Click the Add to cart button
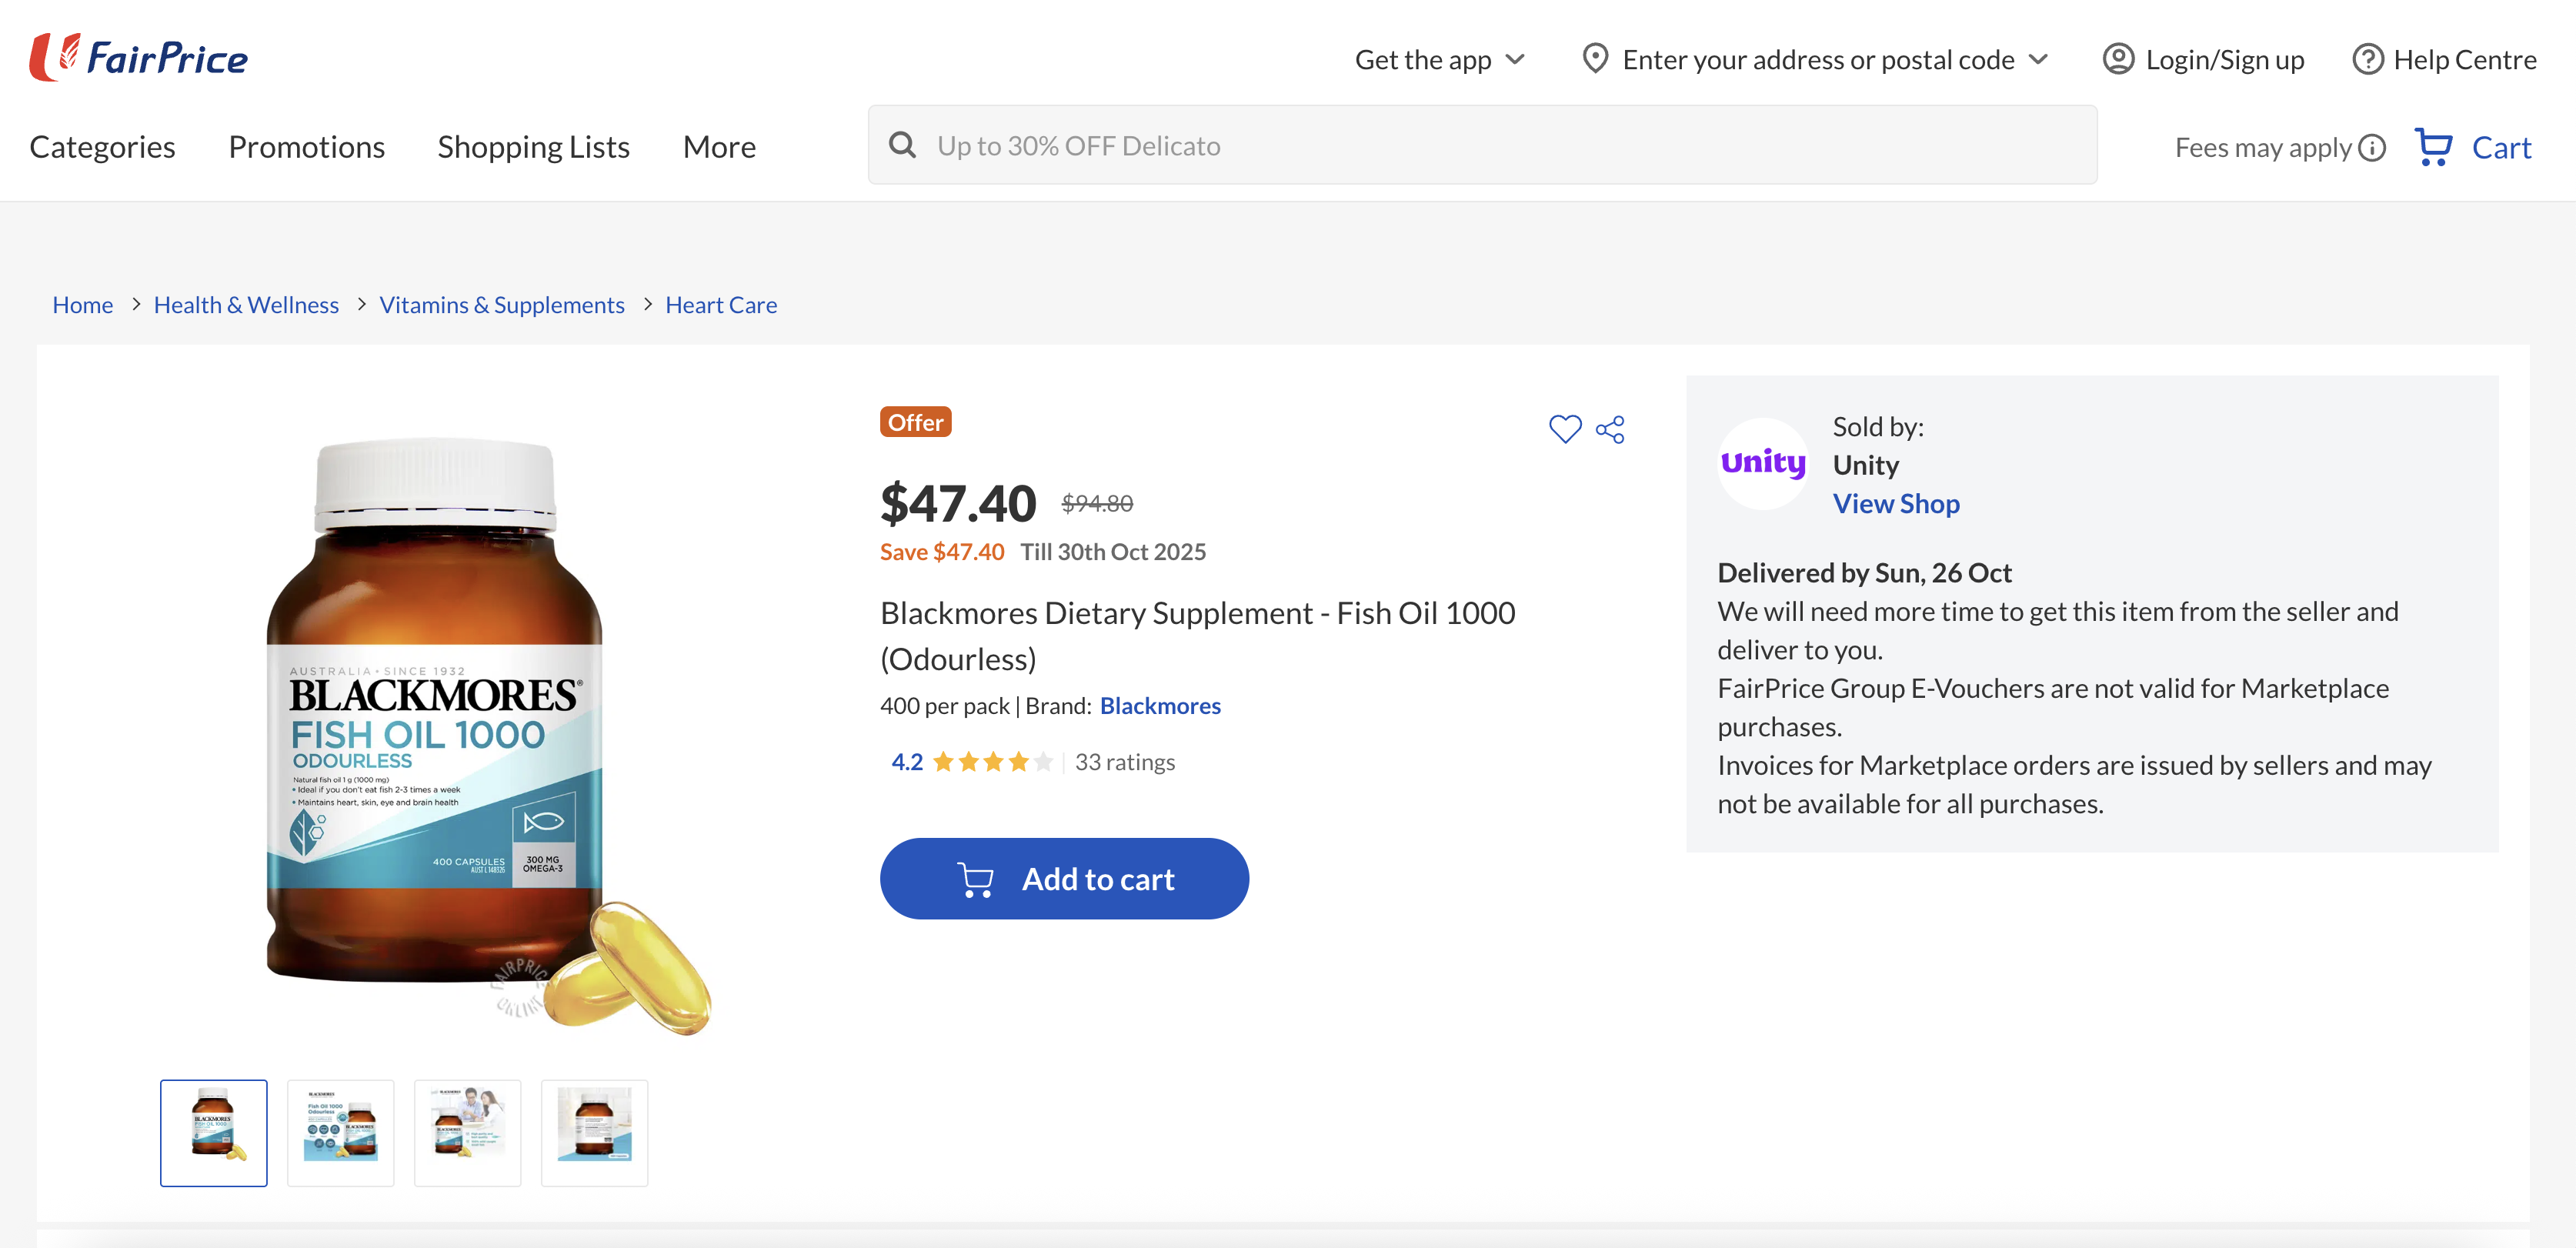This screenshot has height=1248, width=2576. pyautogui.click(x=1064, y=878)
